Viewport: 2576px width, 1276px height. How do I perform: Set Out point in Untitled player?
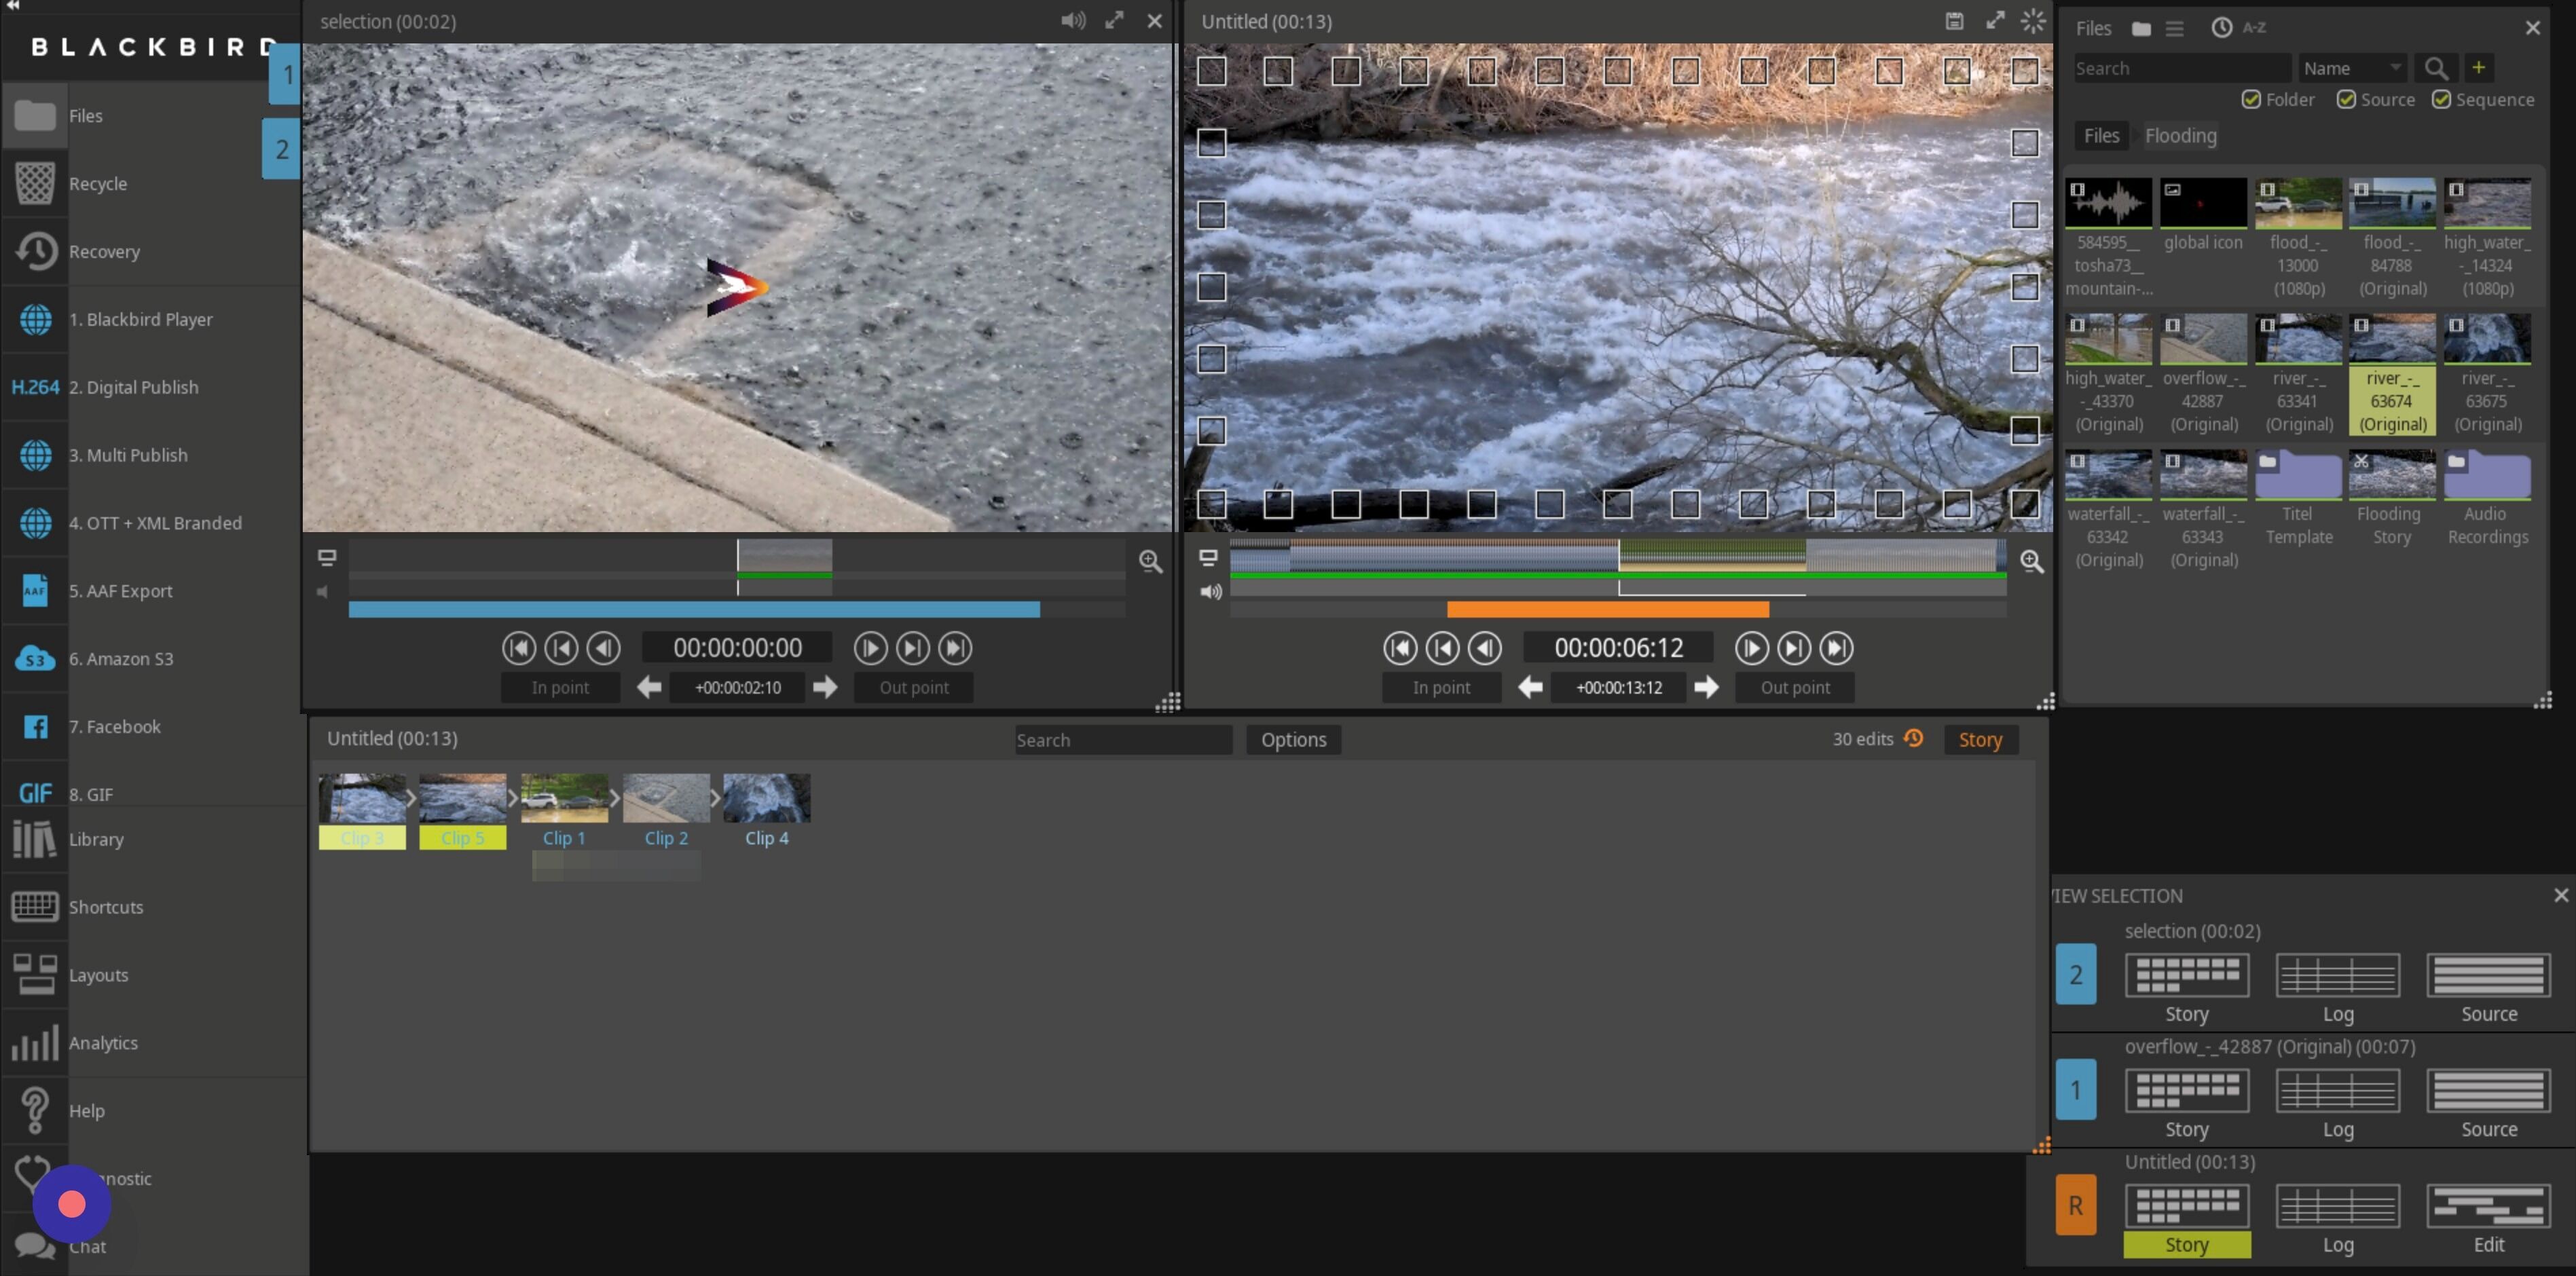click(x=1795, y=688)
